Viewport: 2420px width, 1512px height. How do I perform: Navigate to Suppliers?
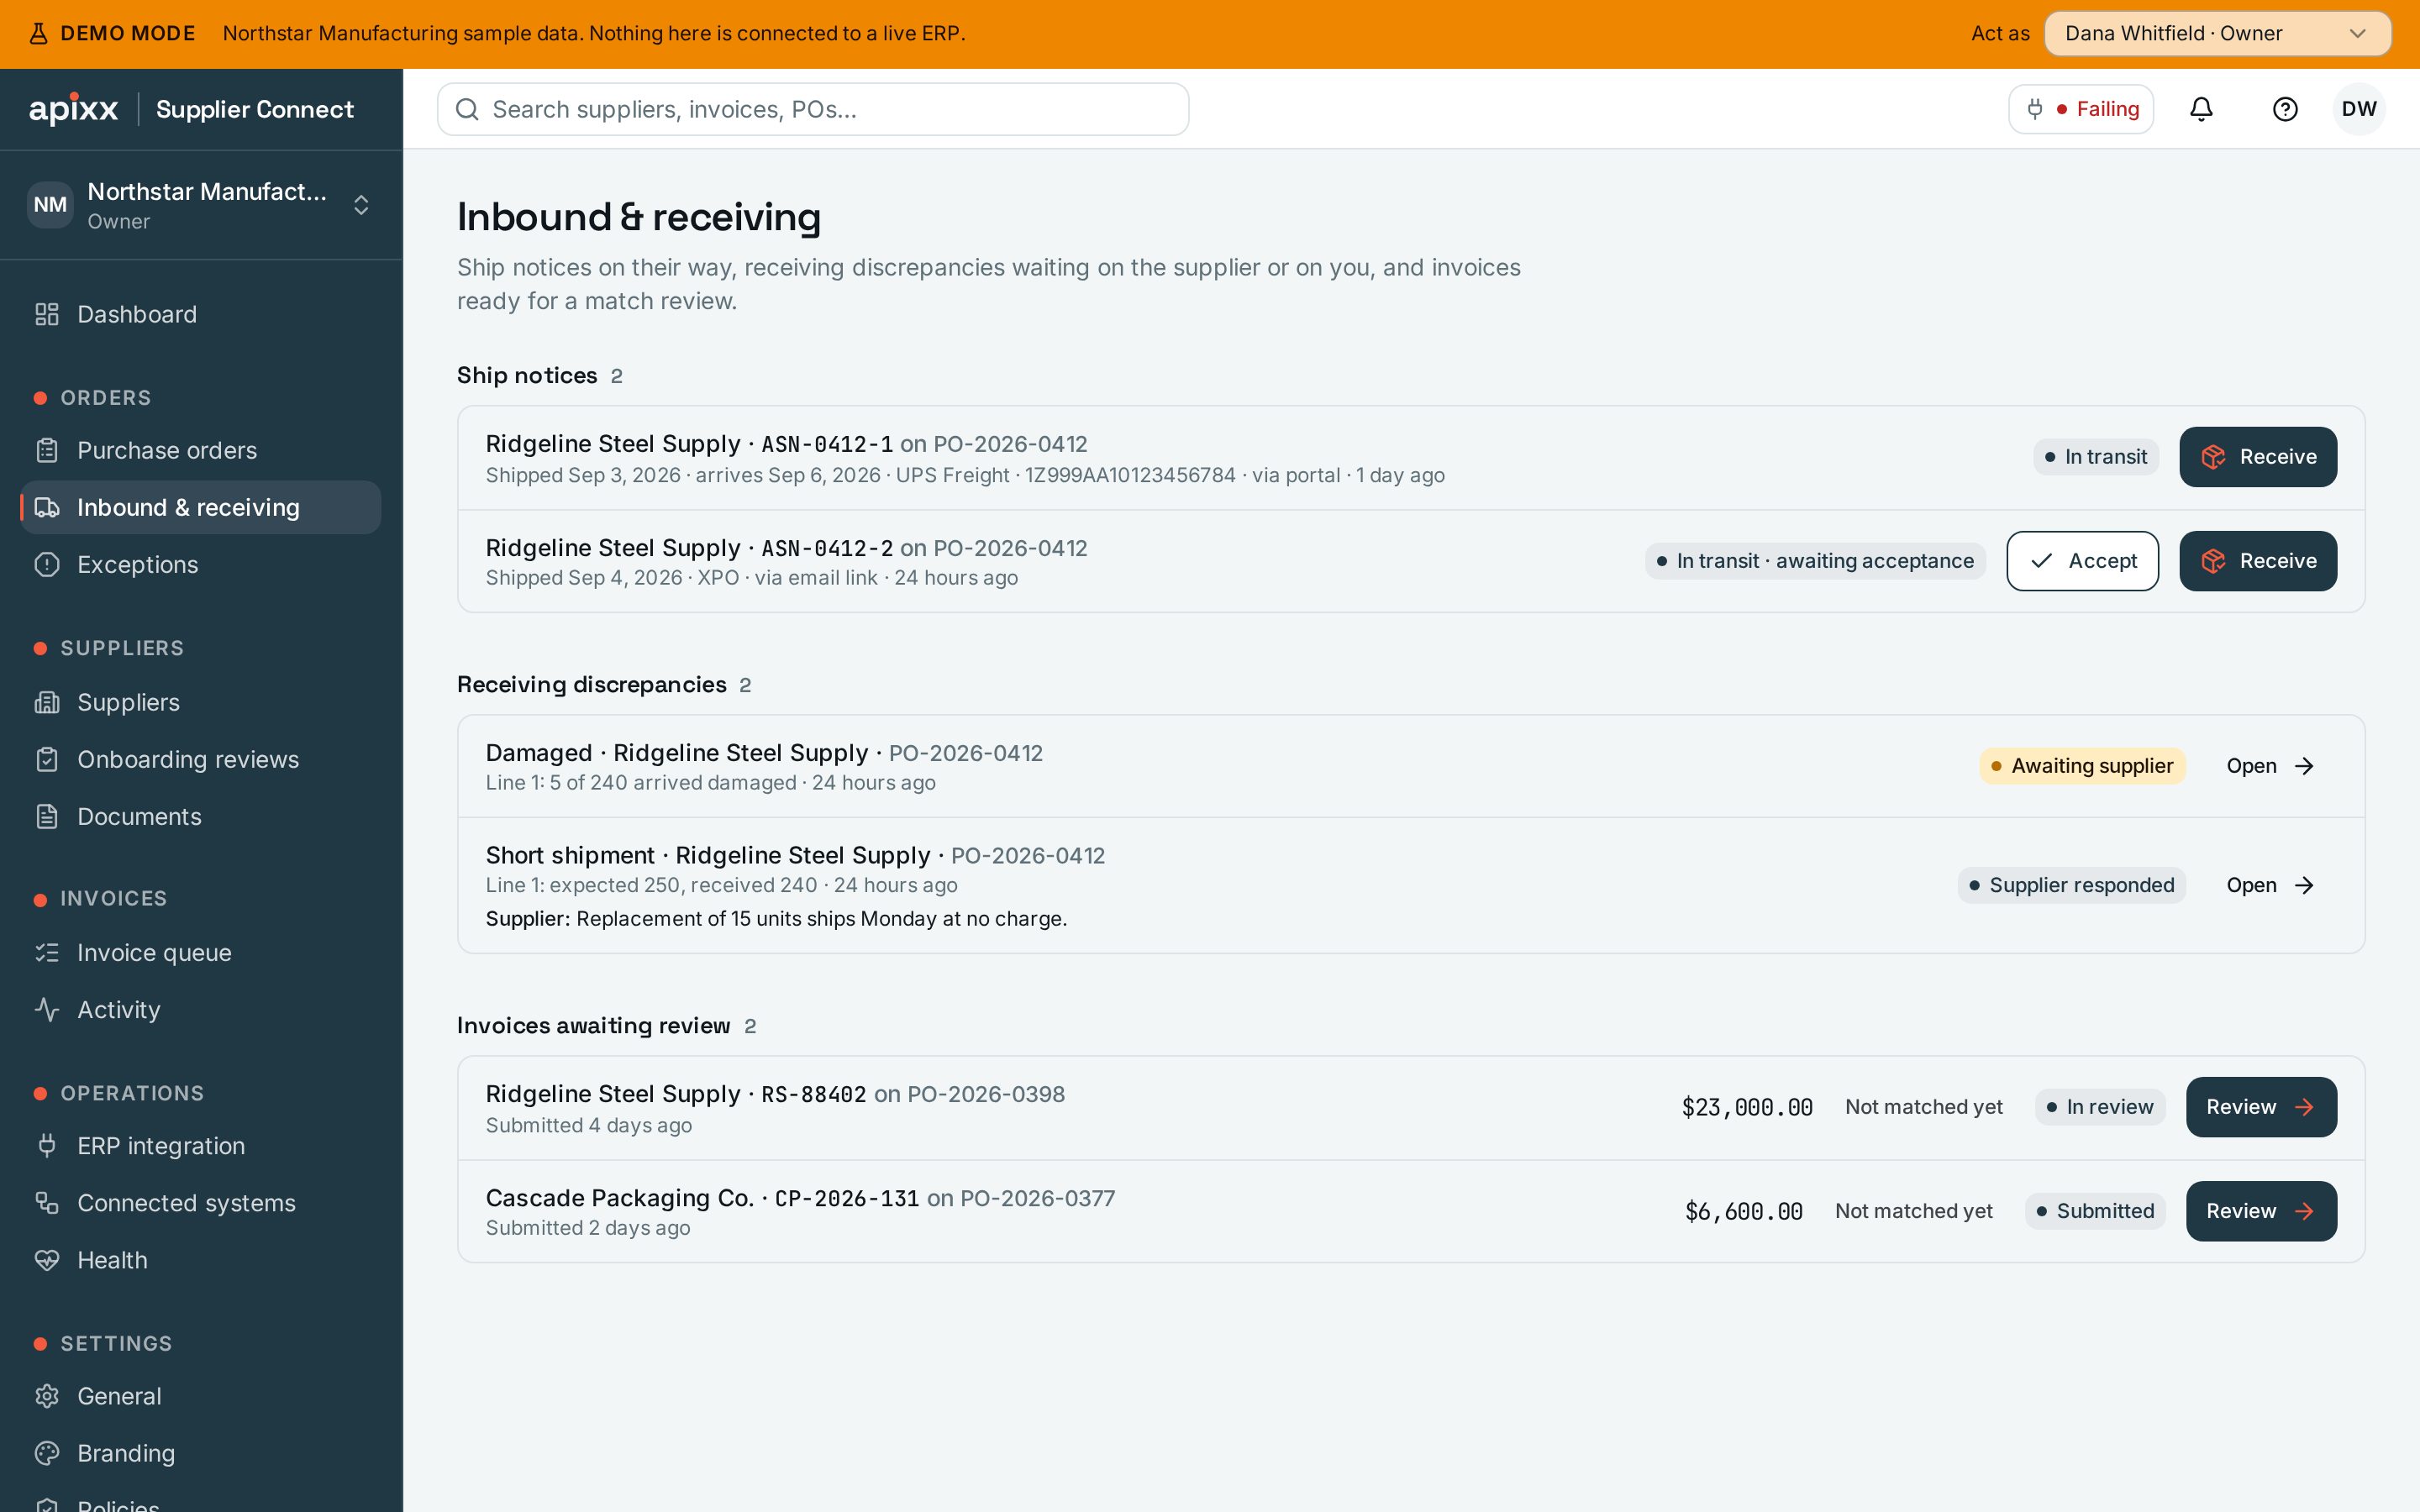pyautogui.click(x=201, y=702)
